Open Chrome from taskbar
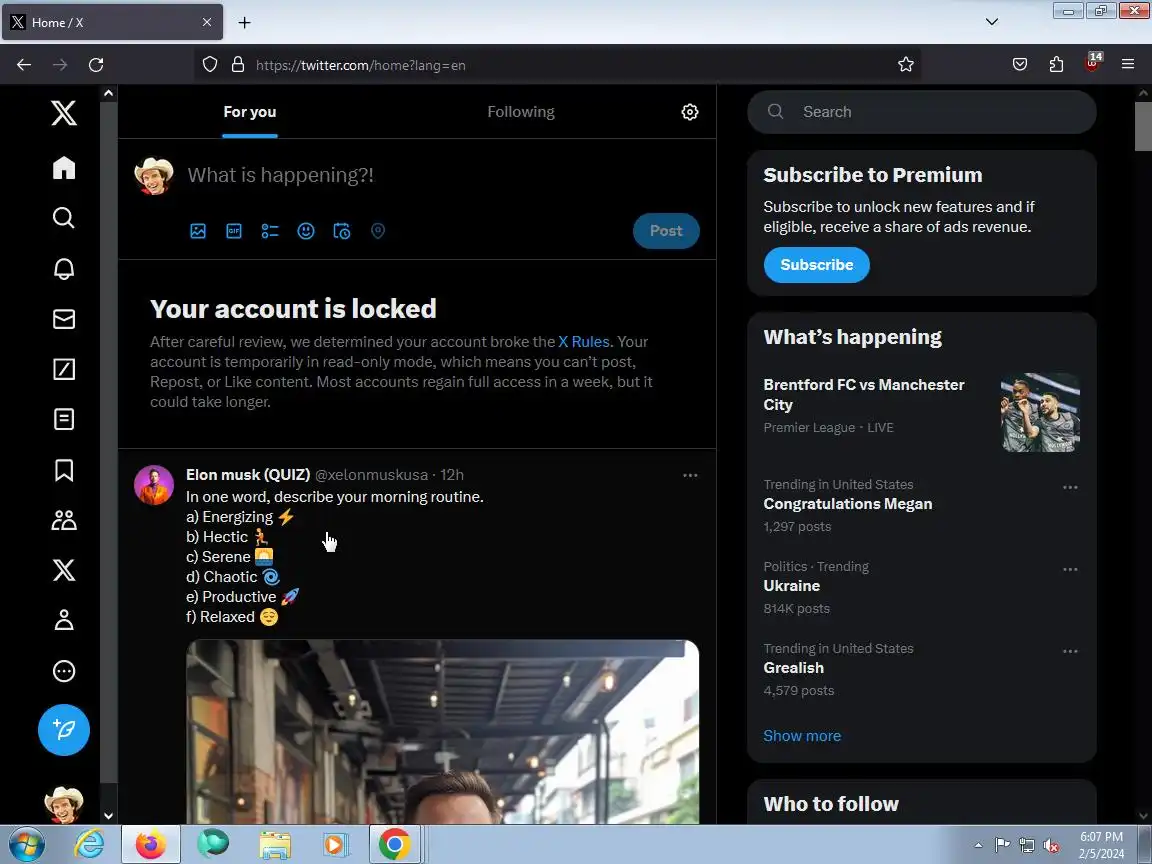 pyautogui.click(x=395, y=845)
